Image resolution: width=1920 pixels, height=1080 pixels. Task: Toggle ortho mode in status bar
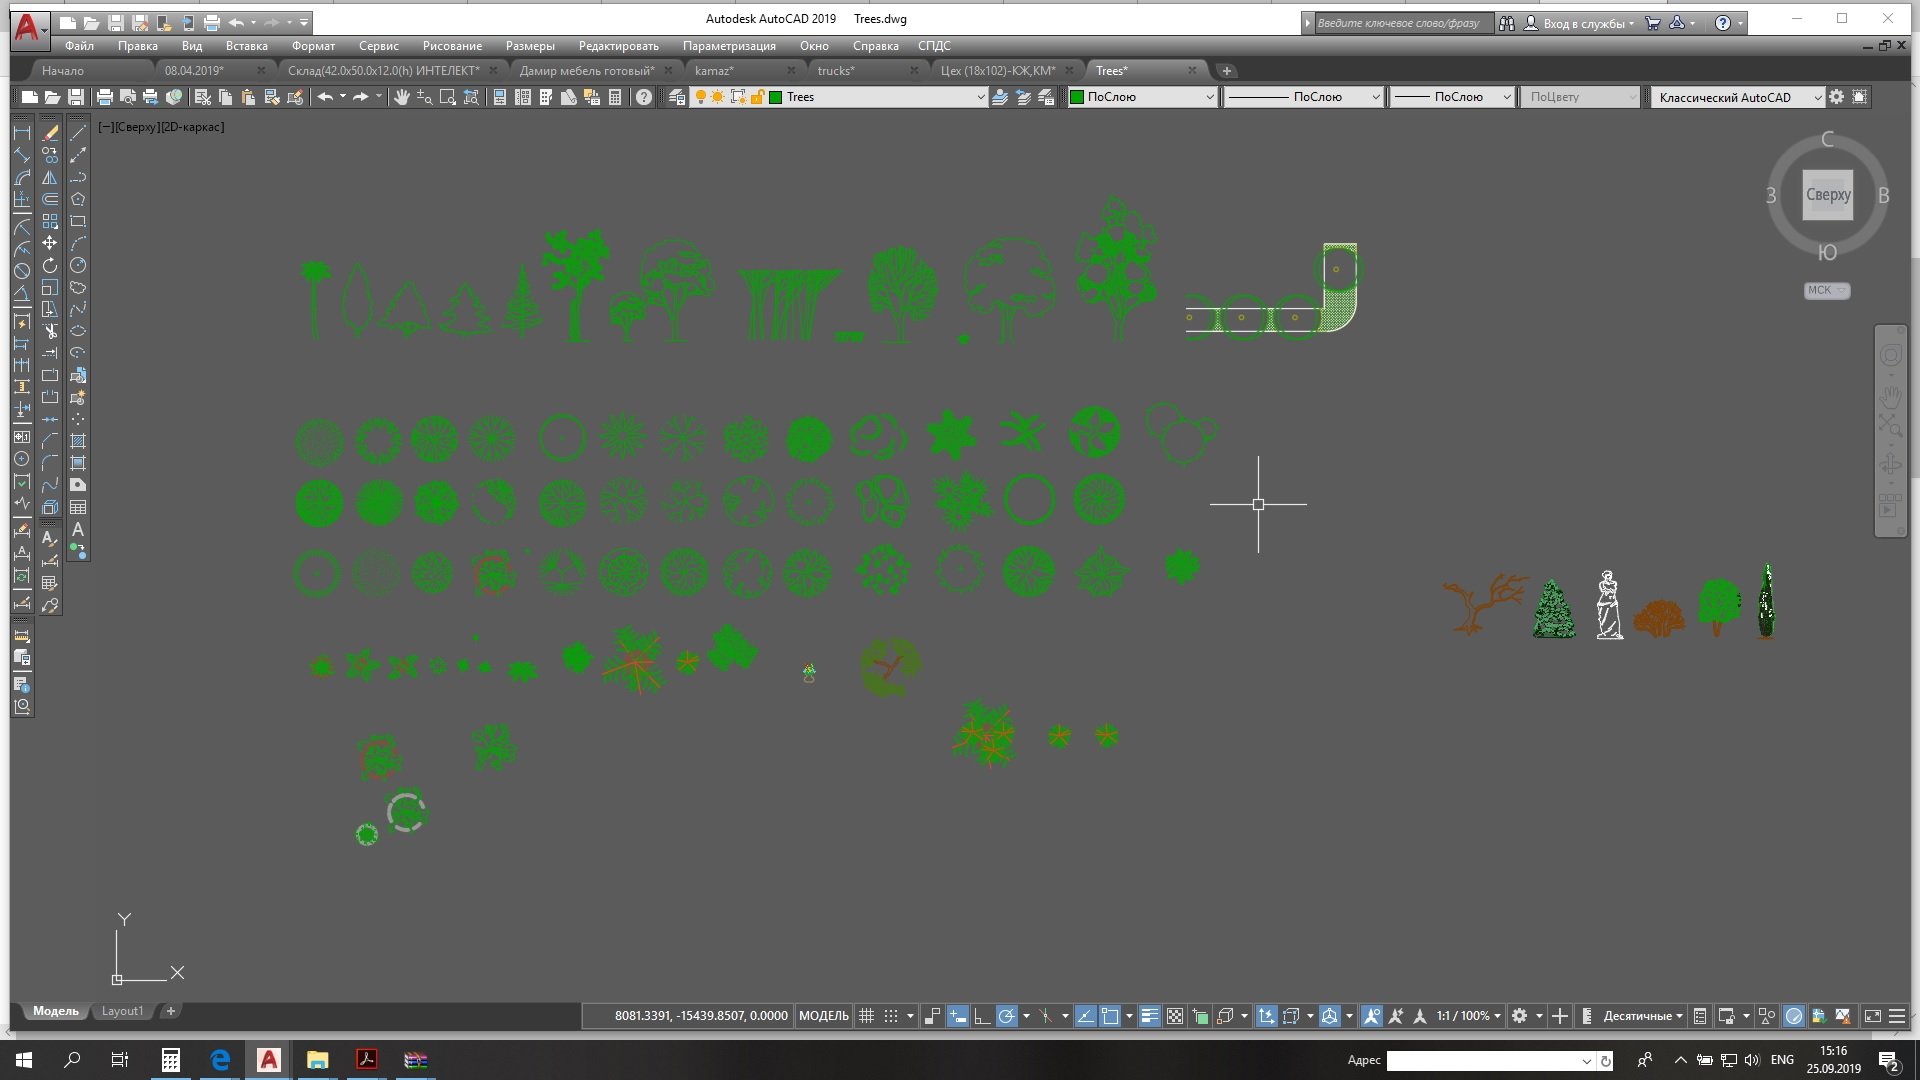[982, 1016]
